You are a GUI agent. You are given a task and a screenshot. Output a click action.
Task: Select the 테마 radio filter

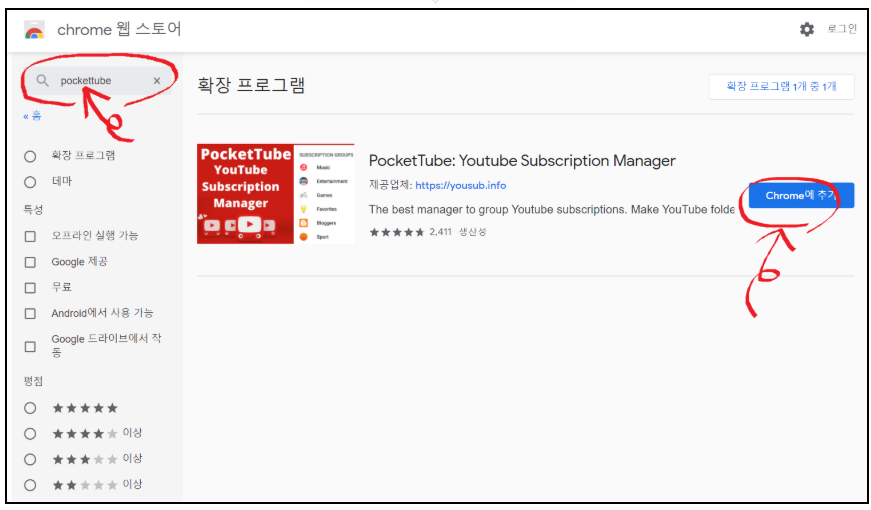click(30, 182)
